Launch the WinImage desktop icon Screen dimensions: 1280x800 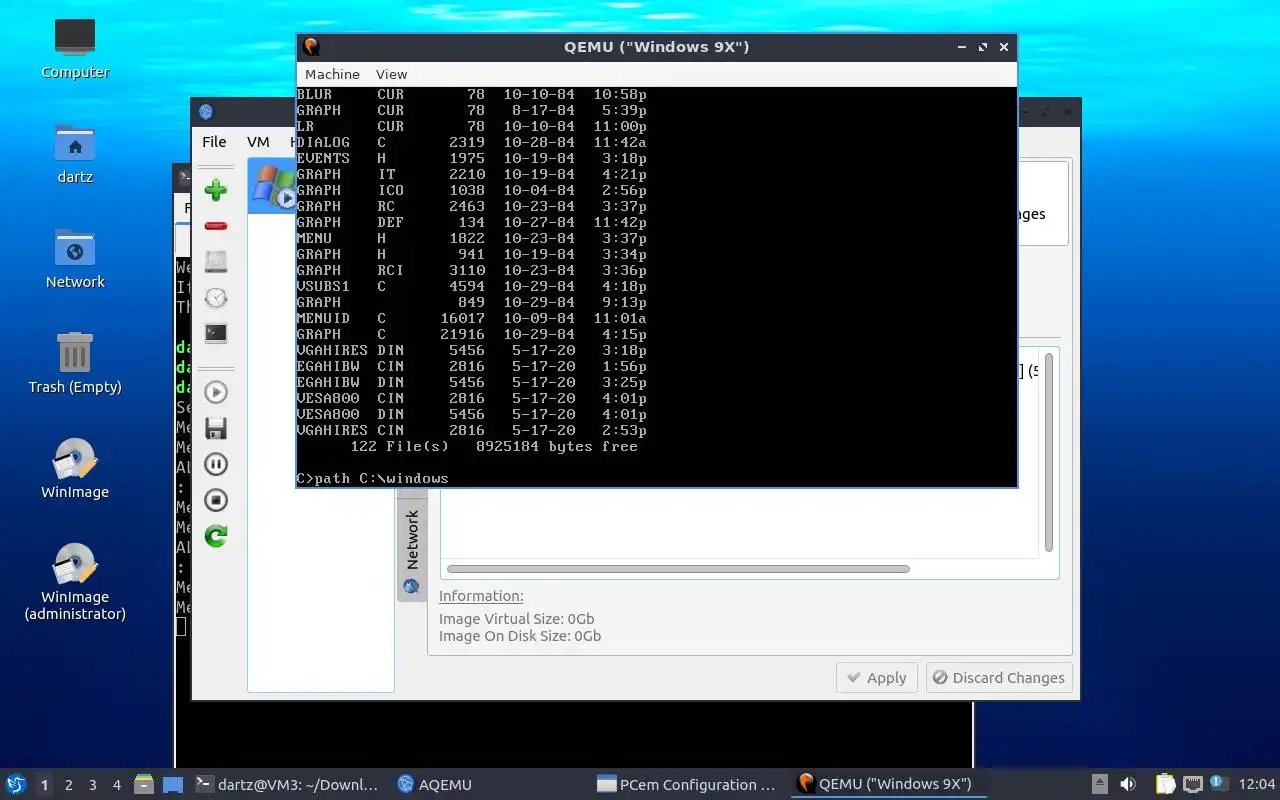click(75, 469)
